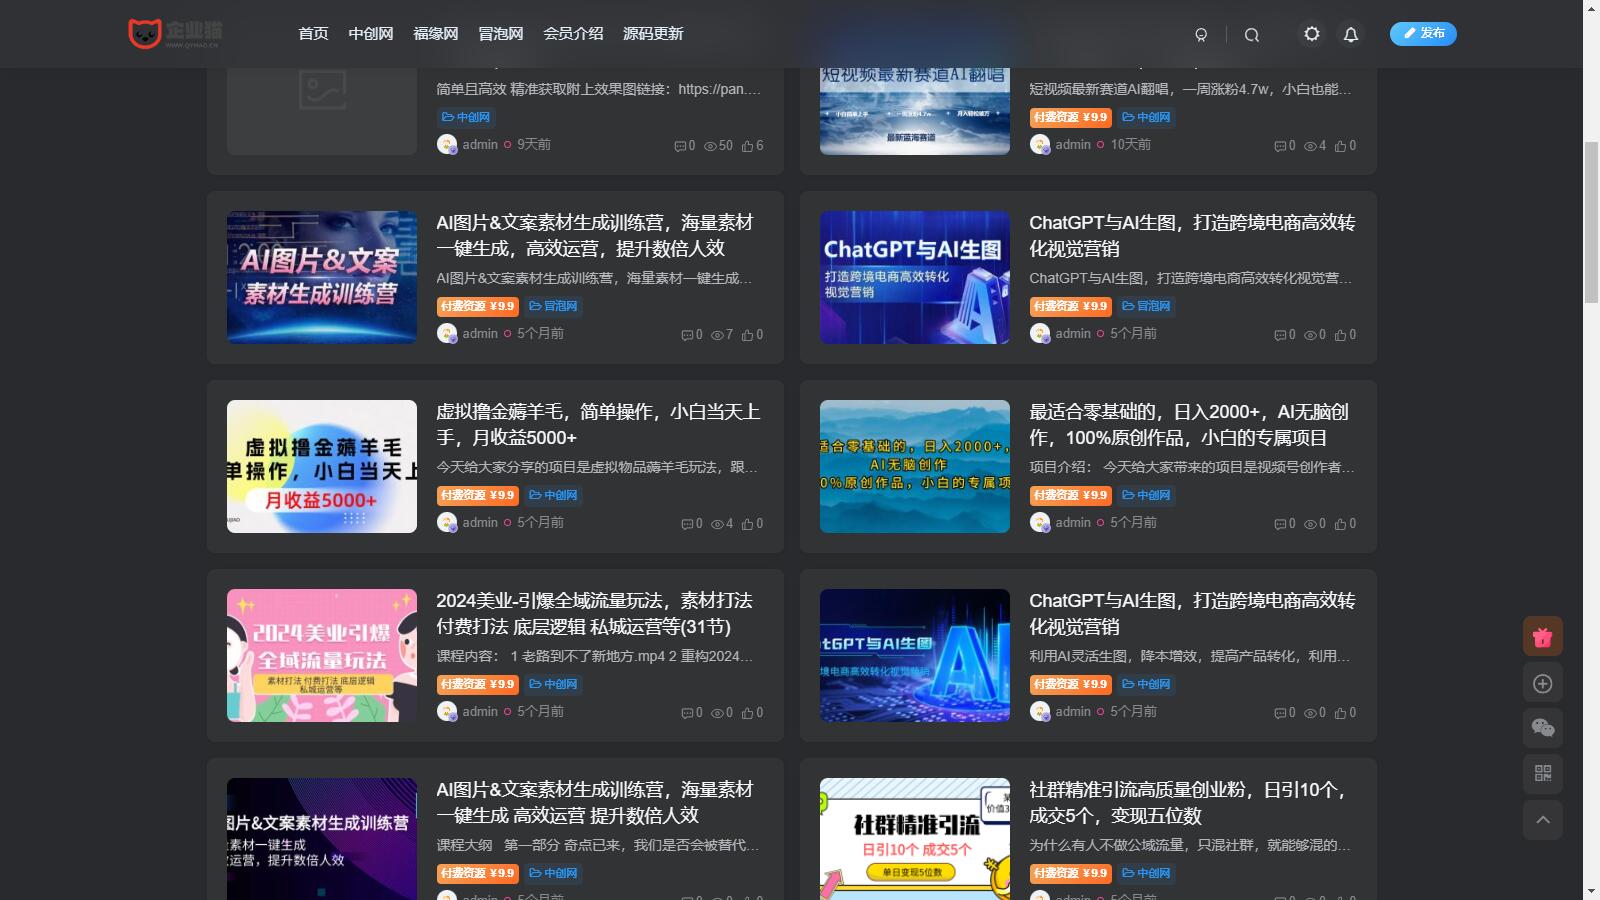Toggle theme with the sun icon
The height and width of the screenshot is (900, 1600).
click(1311, 34)
